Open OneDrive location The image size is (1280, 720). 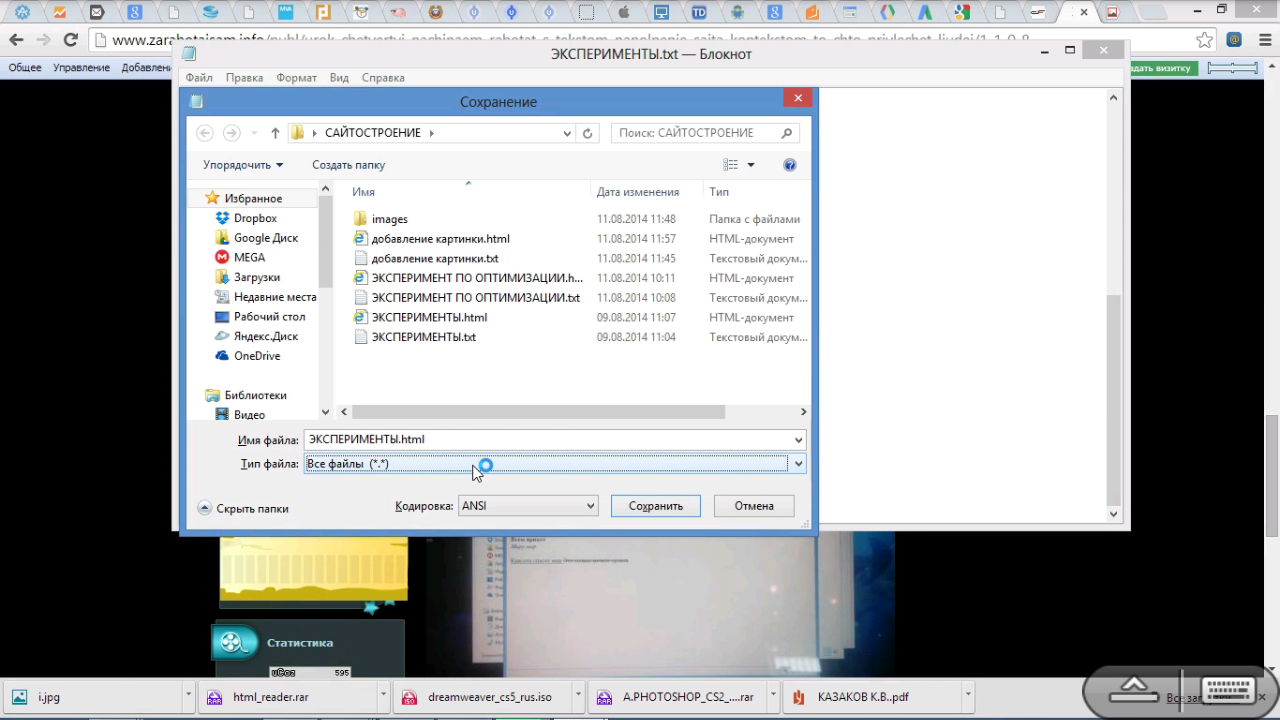coord(248,356)
